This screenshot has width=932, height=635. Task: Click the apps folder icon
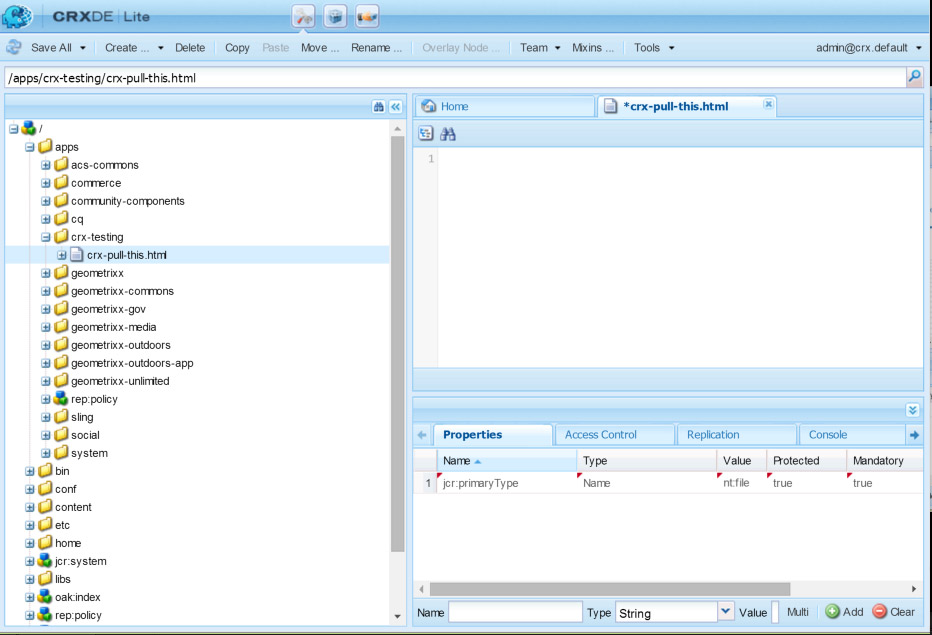pos(45,146)
